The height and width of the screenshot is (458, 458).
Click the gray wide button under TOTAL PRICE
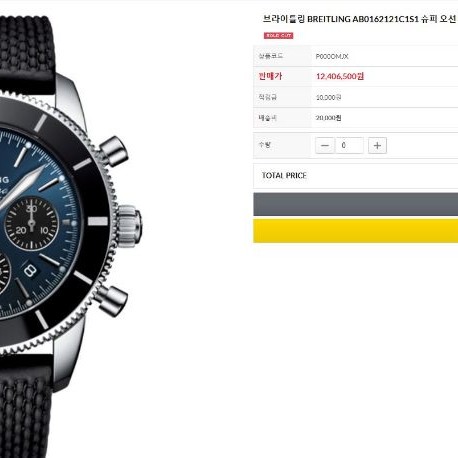pos(356,204)
